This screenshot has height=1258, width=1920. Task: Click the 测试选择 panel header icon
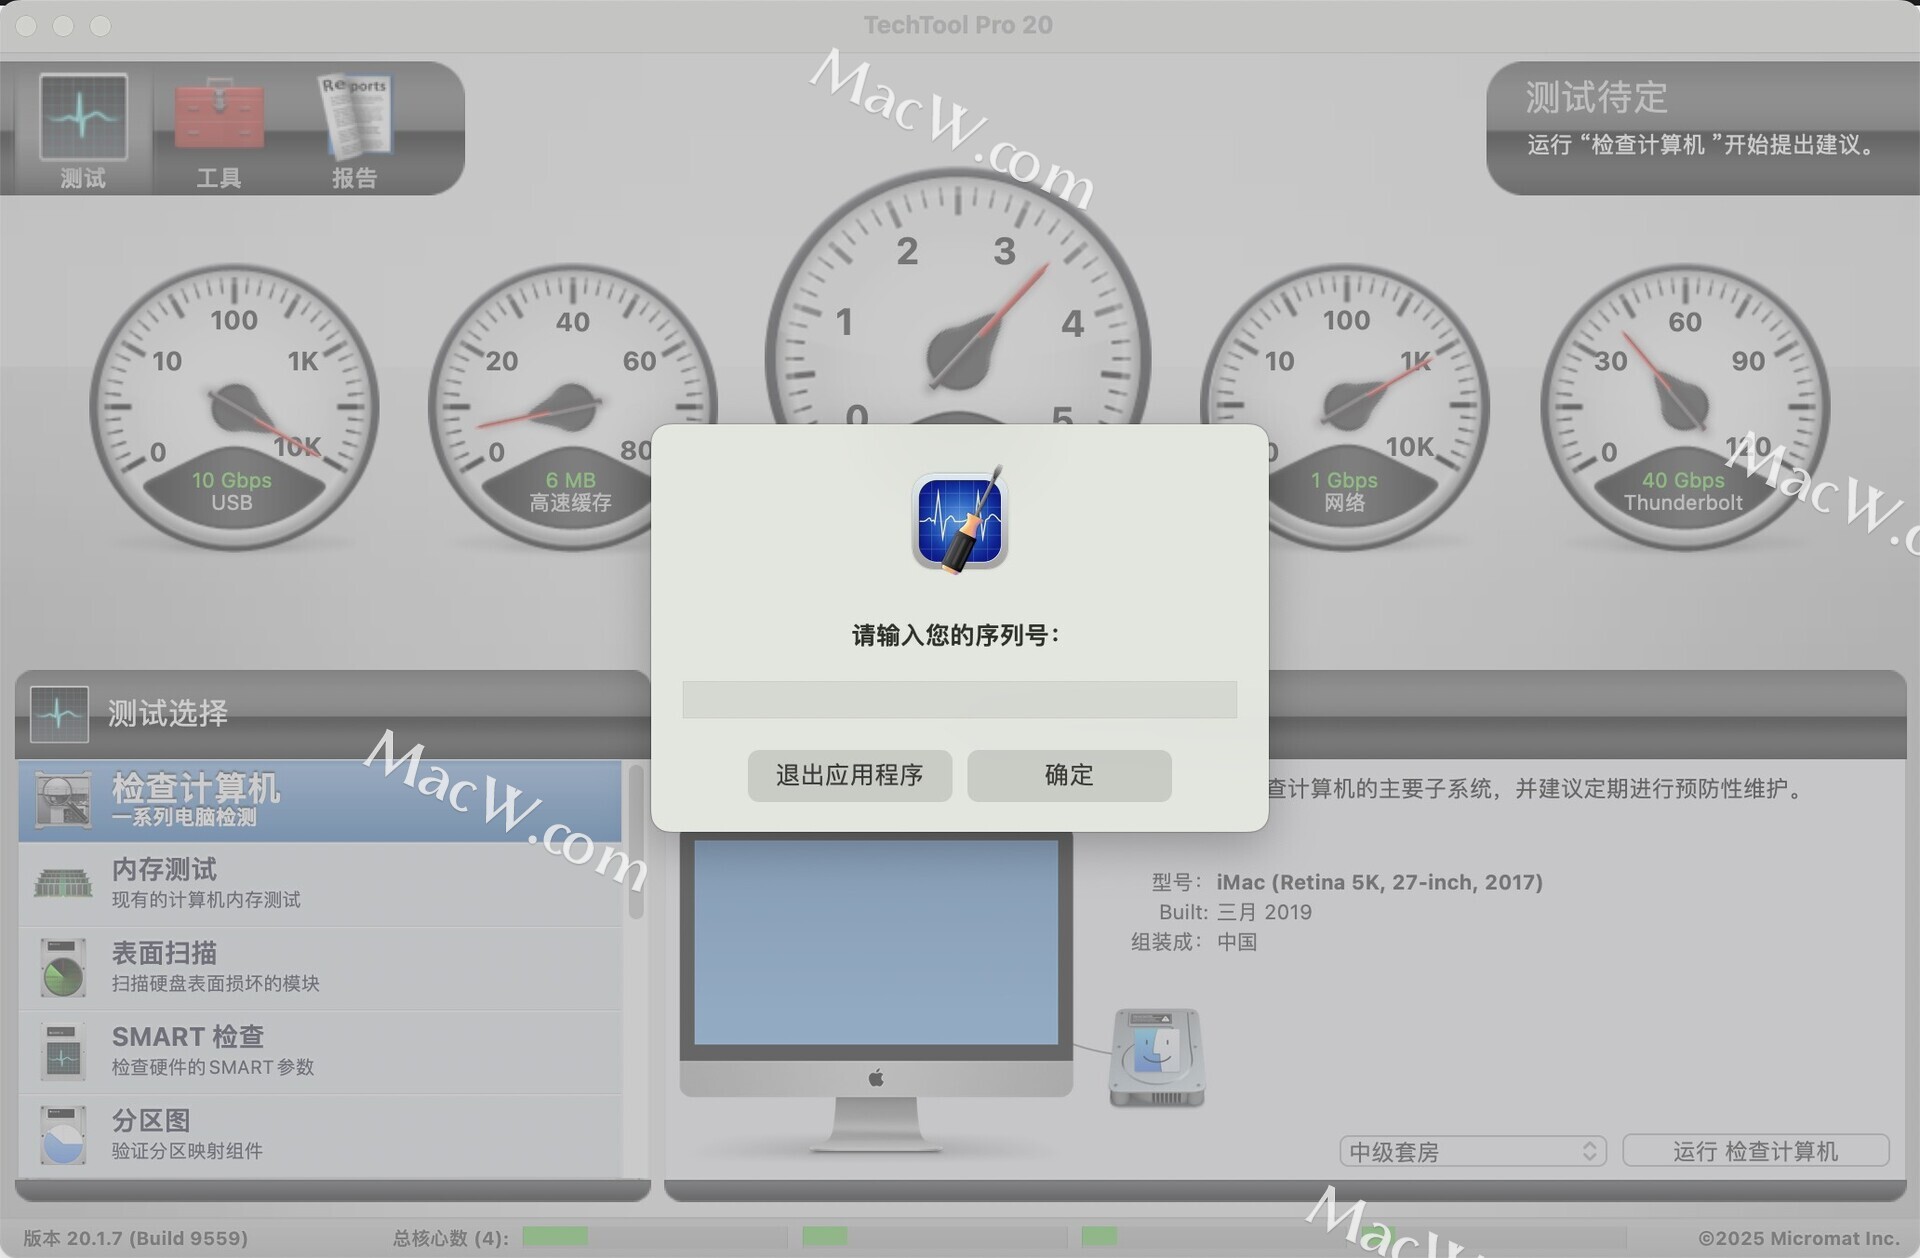point(59,714)
